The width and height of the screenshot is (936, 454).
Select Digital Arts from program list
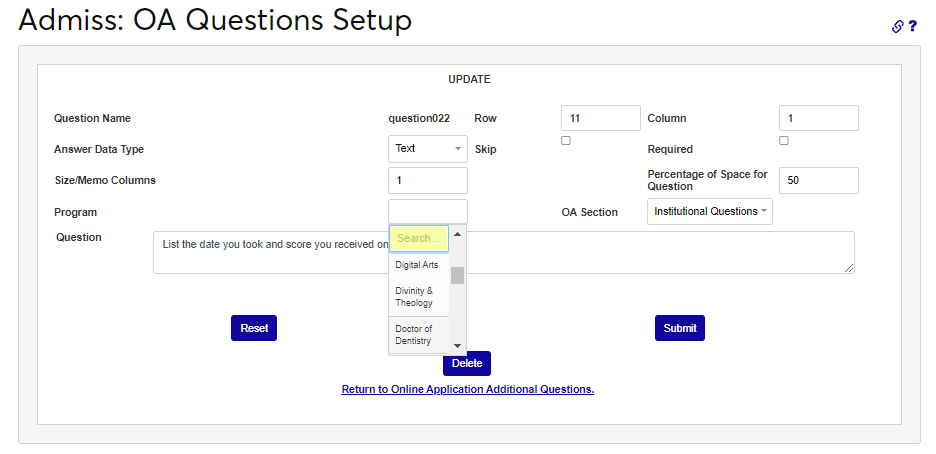pyautogui.click(x=419, y=265)
